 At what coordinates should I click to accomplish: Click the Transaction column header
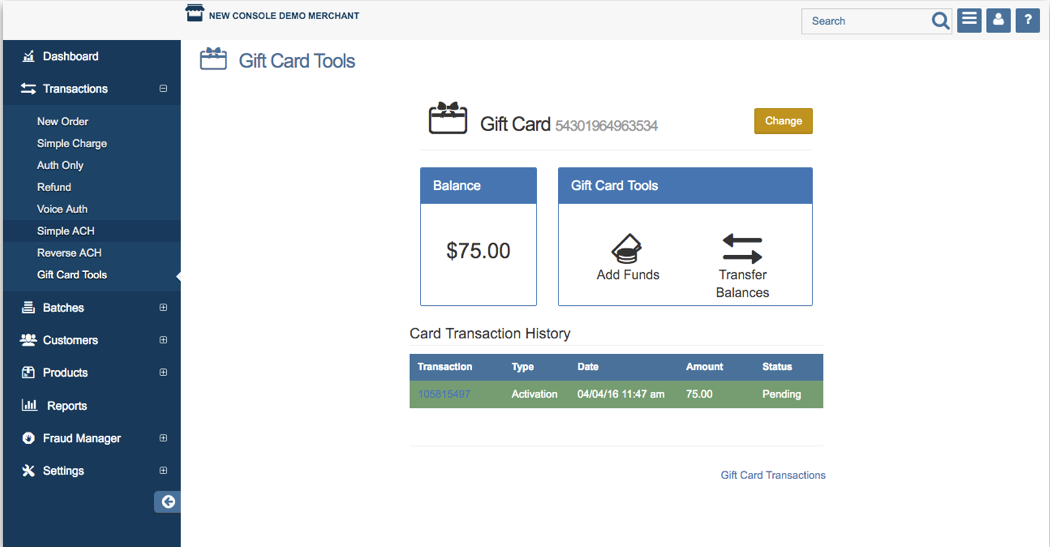(x=445, y=367)
